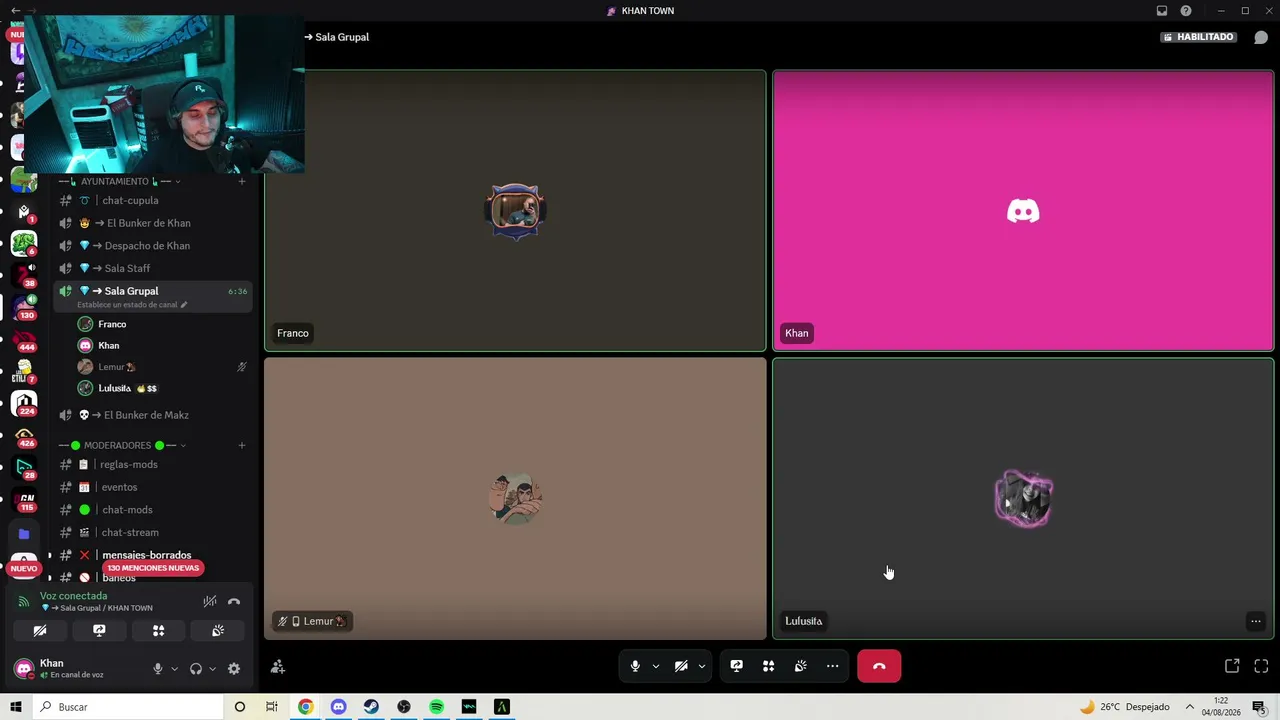Open server with 444 badge

pos(24,341)
